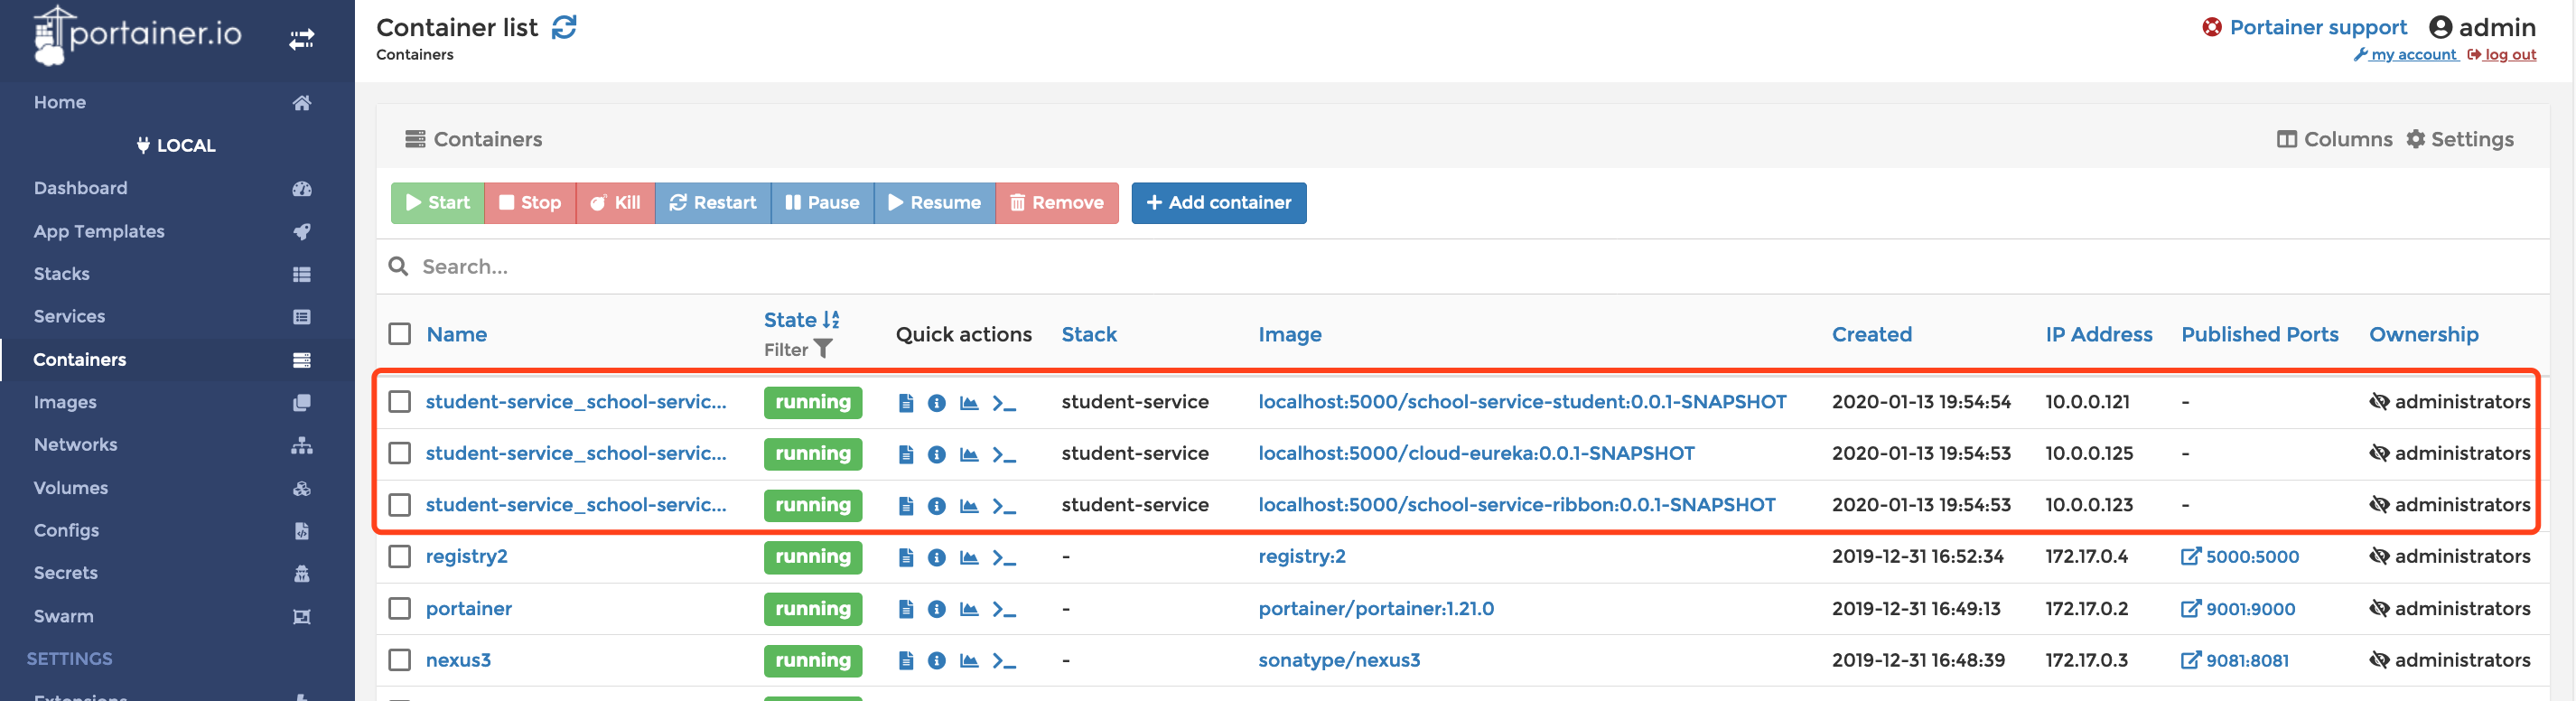Viewport: 2576px width, 701px height.
Task: Open logs icon for nexus3 row
Action: pos(906,660)
